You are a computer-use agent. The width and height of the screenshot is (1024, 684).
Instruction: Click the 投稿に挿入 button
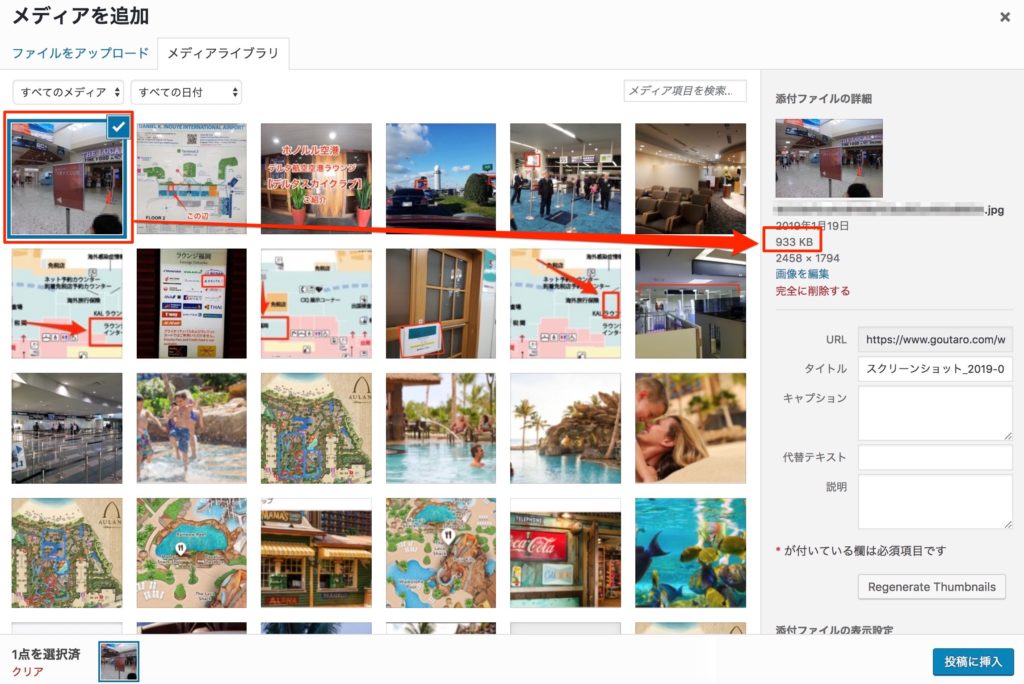tap(972, 662)
